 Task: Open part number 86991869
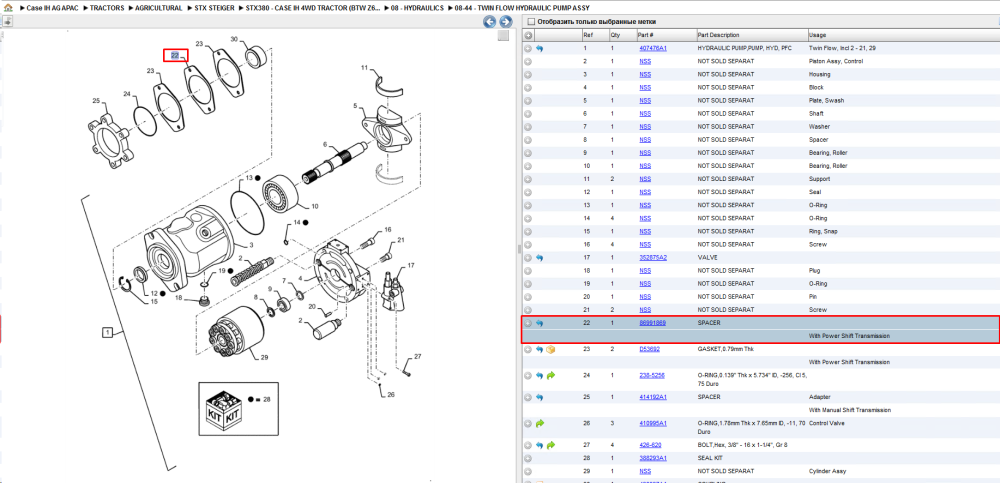pyautogui.click(x=652, y=323)
